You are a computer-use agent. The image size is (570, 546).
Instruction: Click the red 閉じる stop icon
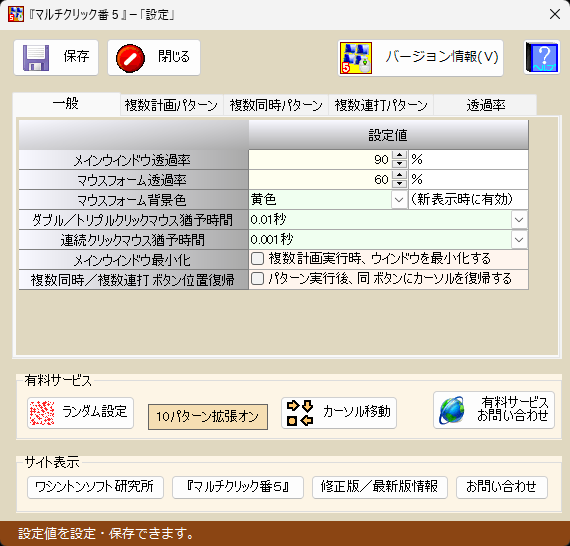tap(130, 58)
